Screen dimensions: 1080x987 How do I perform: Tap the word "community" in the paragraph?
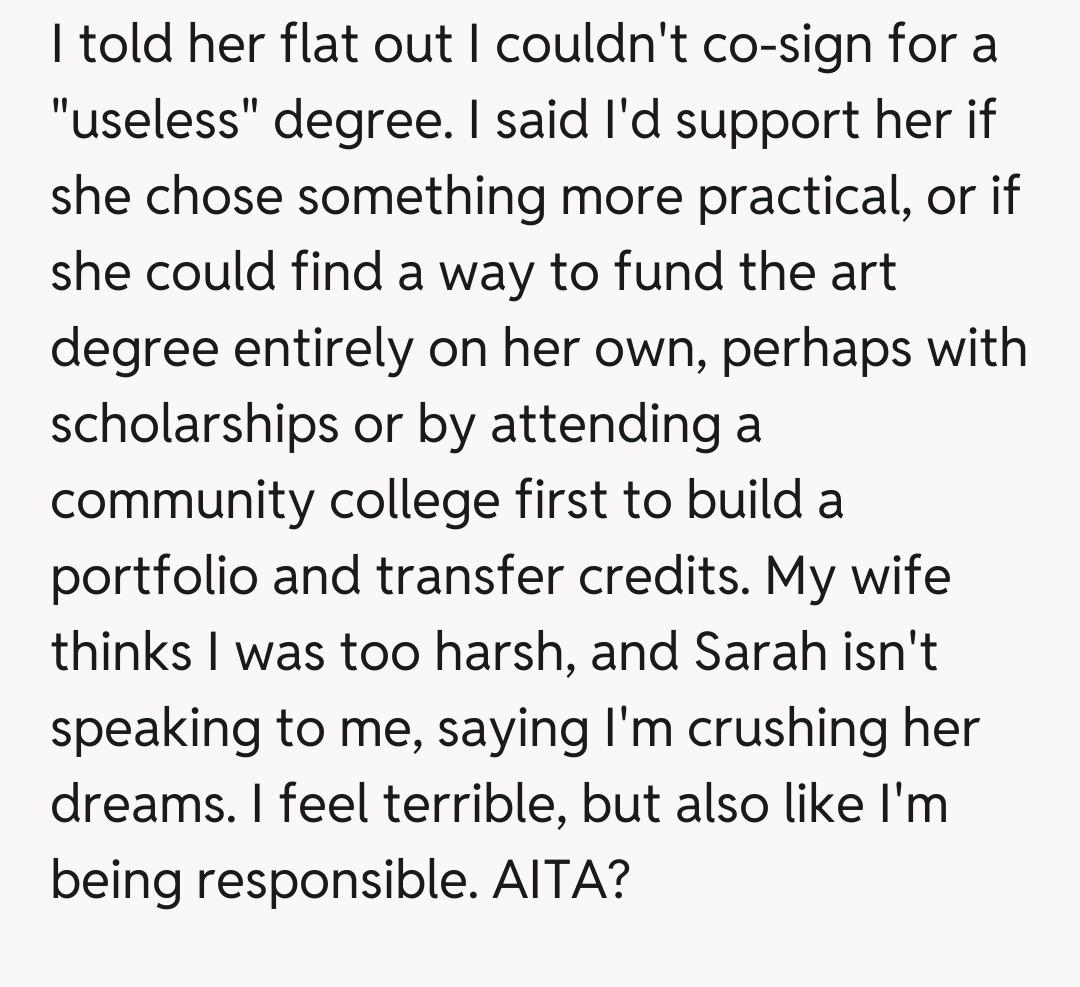(182, 501)
